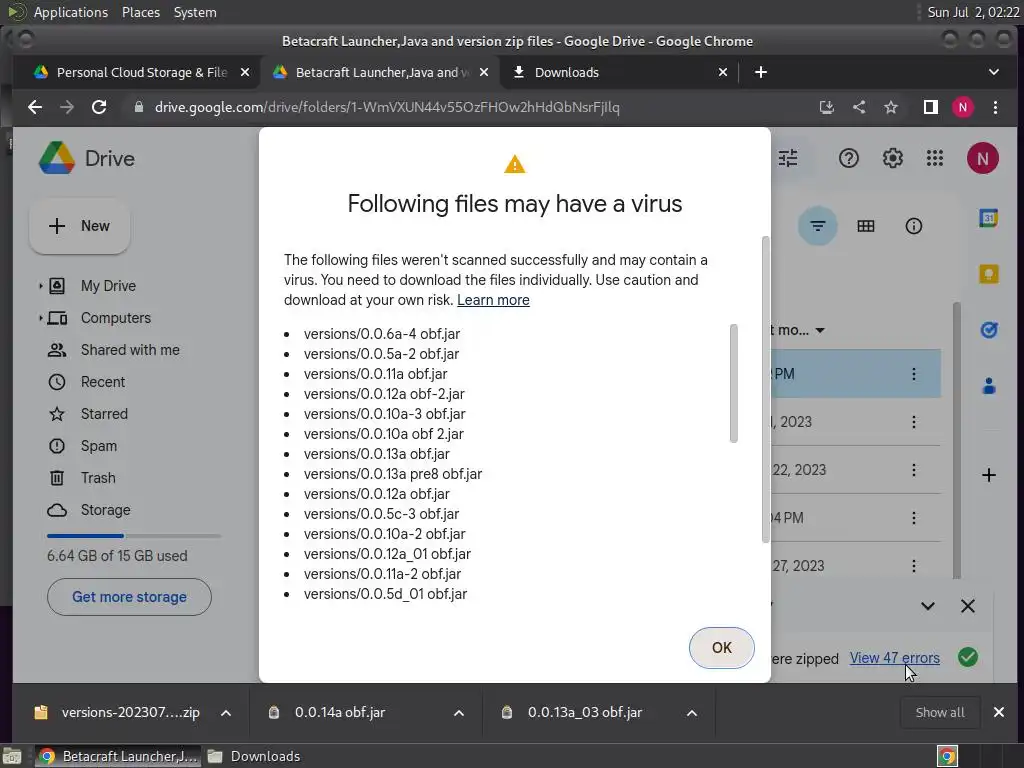The height and width of the screenshot is (768, 1024).
Task: Go back with browser back arrow
Action: click(35, 107)
